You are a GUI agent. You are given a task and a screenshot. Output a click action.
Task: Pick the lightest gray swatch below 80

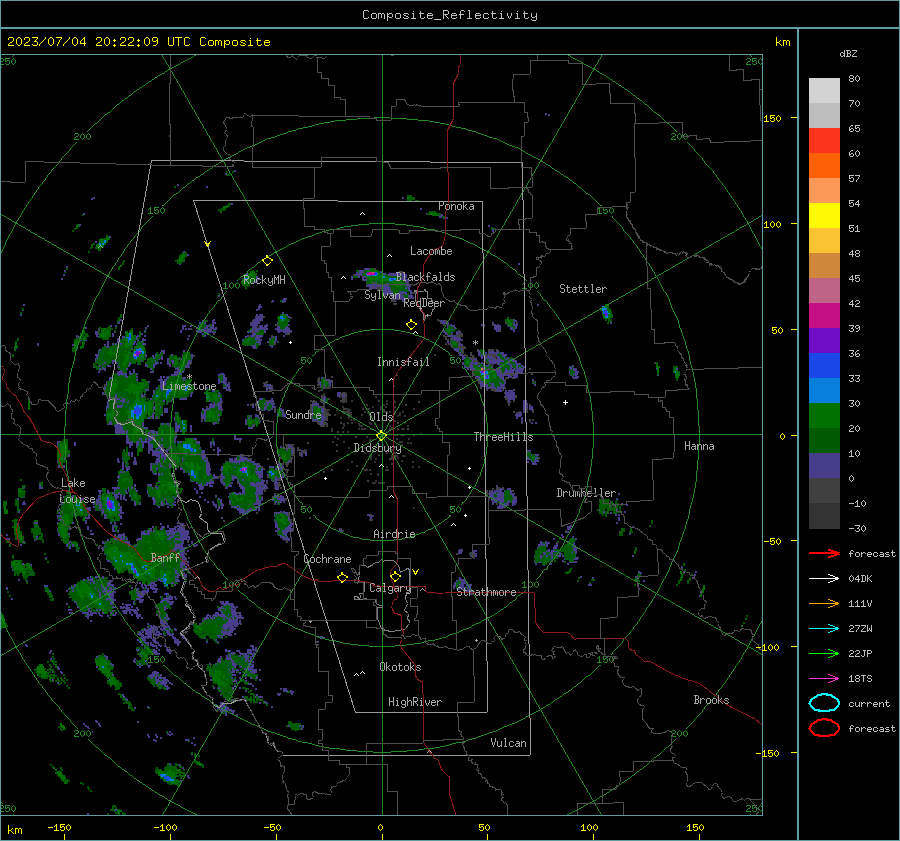coord(824,91)
